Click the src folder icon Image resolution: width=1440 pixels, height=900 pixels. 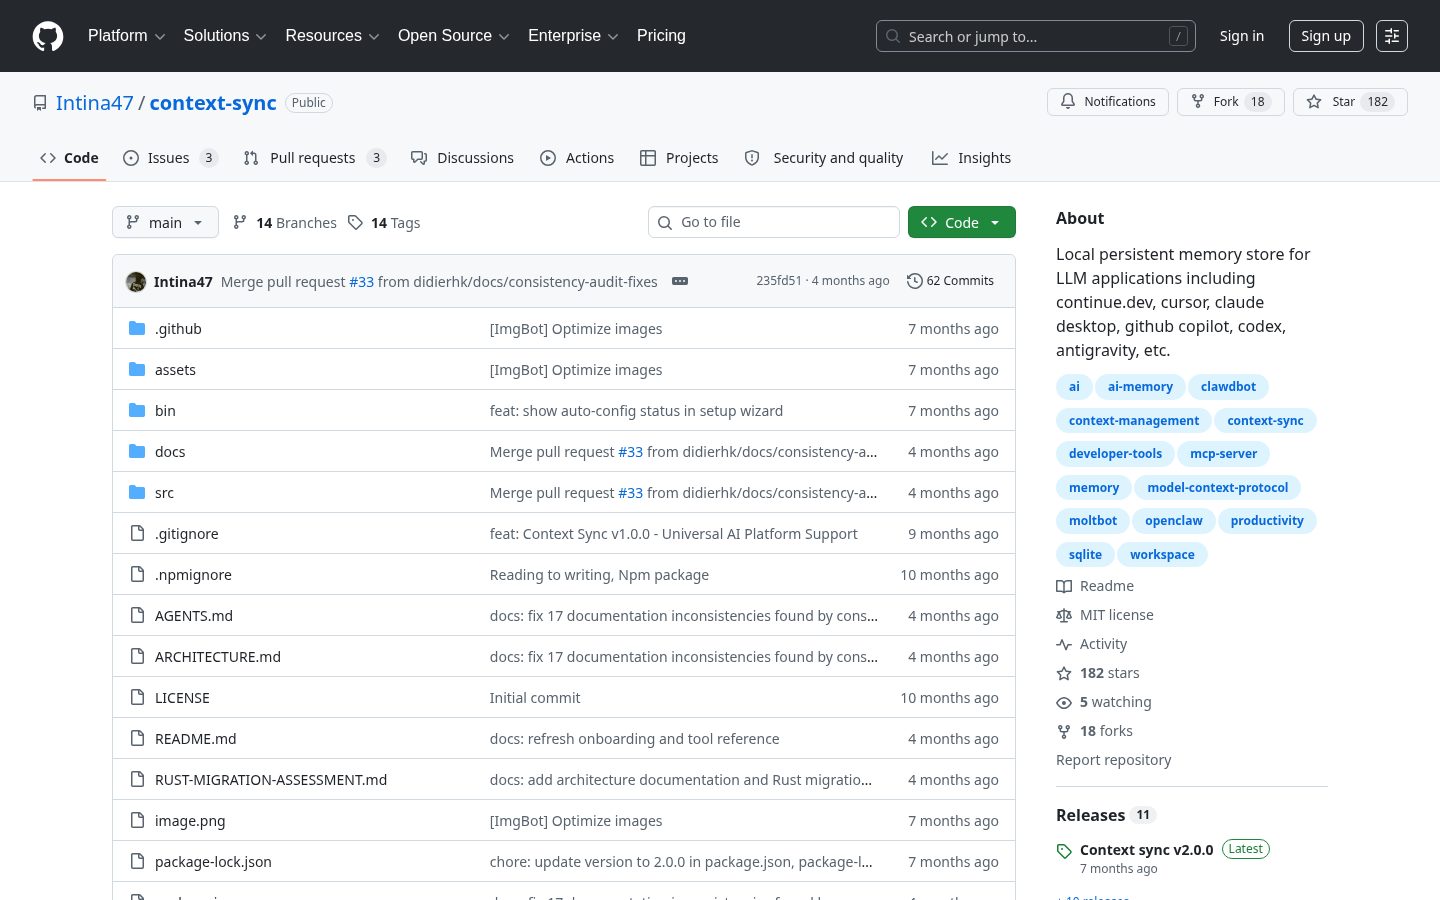[137, 492]
